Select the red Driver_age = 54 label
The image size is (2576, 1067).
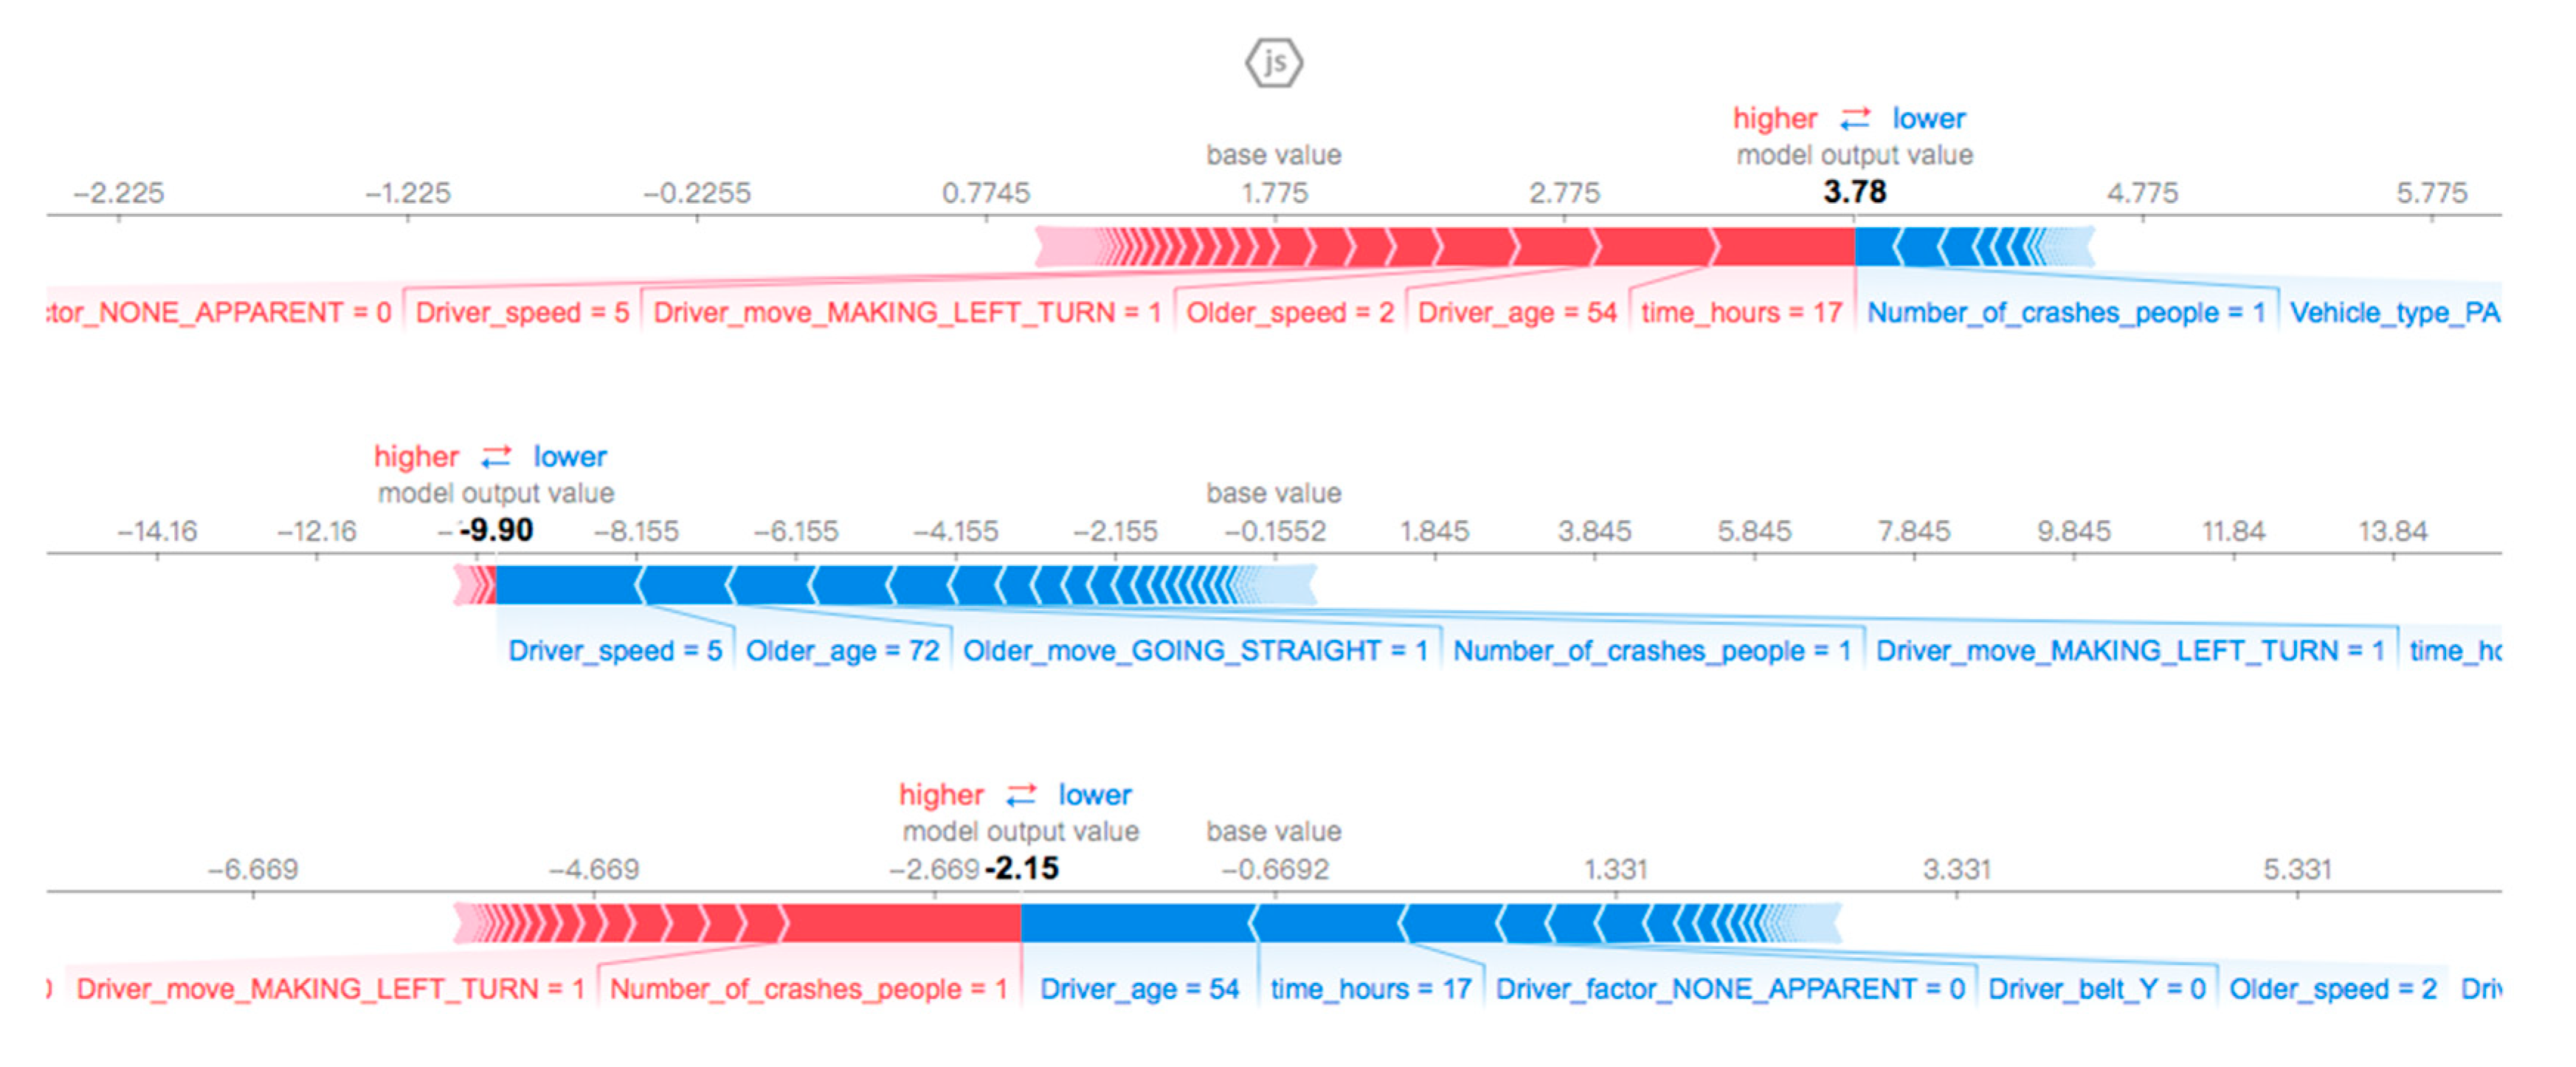click(1517, 313)
